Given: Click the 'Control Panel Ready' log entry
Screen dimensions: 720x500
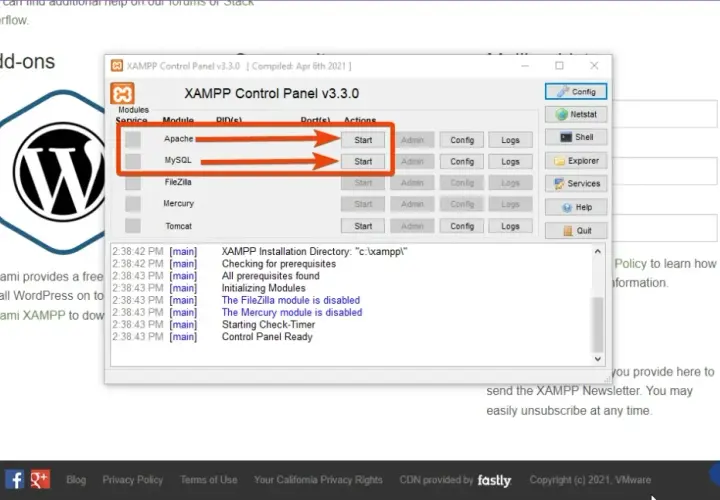Looking at the screenshot, I should (x=267, y=337).
